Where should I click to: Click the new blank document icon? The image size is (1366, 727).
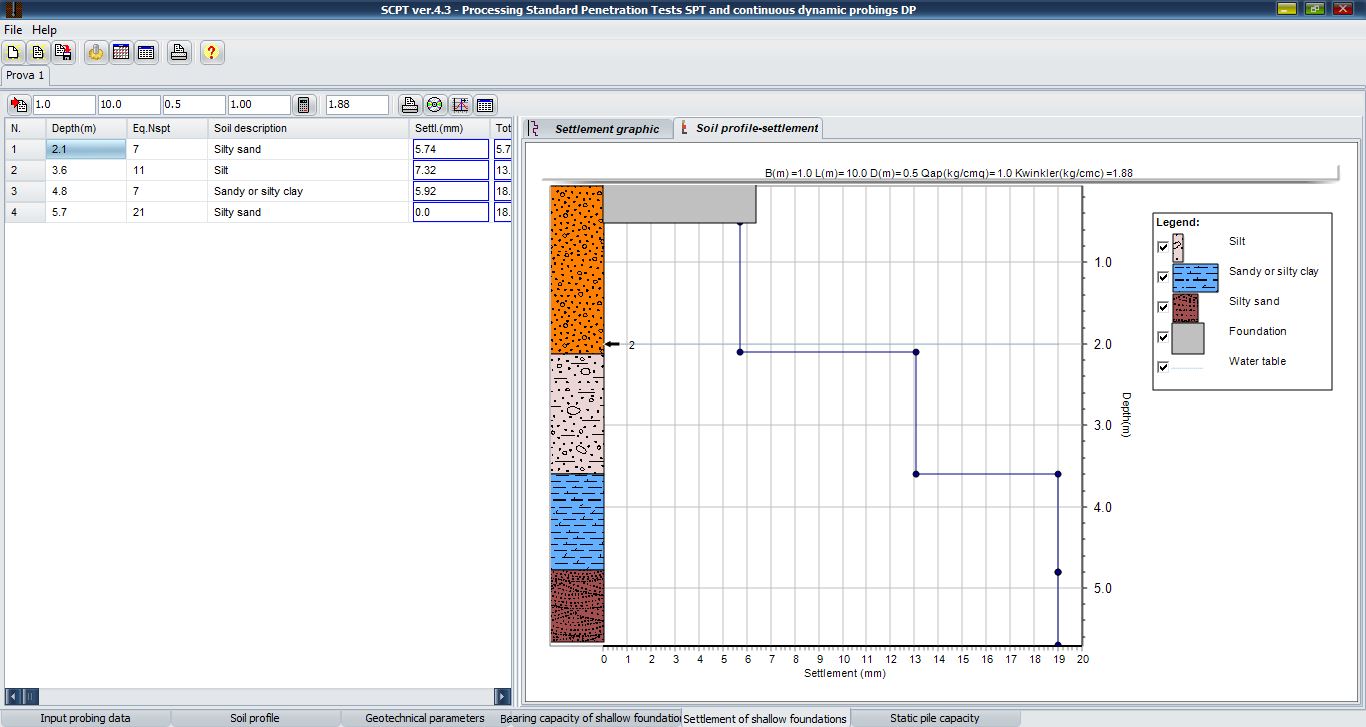pos(14,53)
